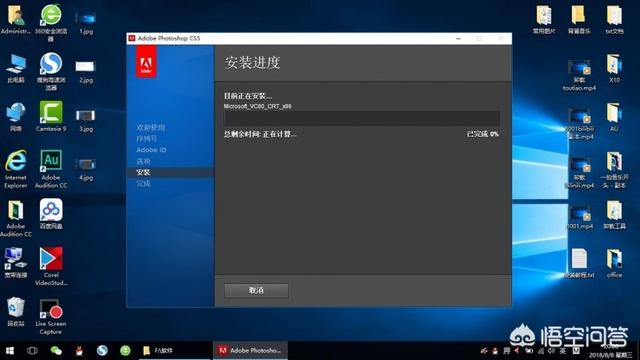Viewport: 640px width, 360px height.
Task: Click the 安装进度 heading
Action: pyautogui.click(x=252, y=62)
